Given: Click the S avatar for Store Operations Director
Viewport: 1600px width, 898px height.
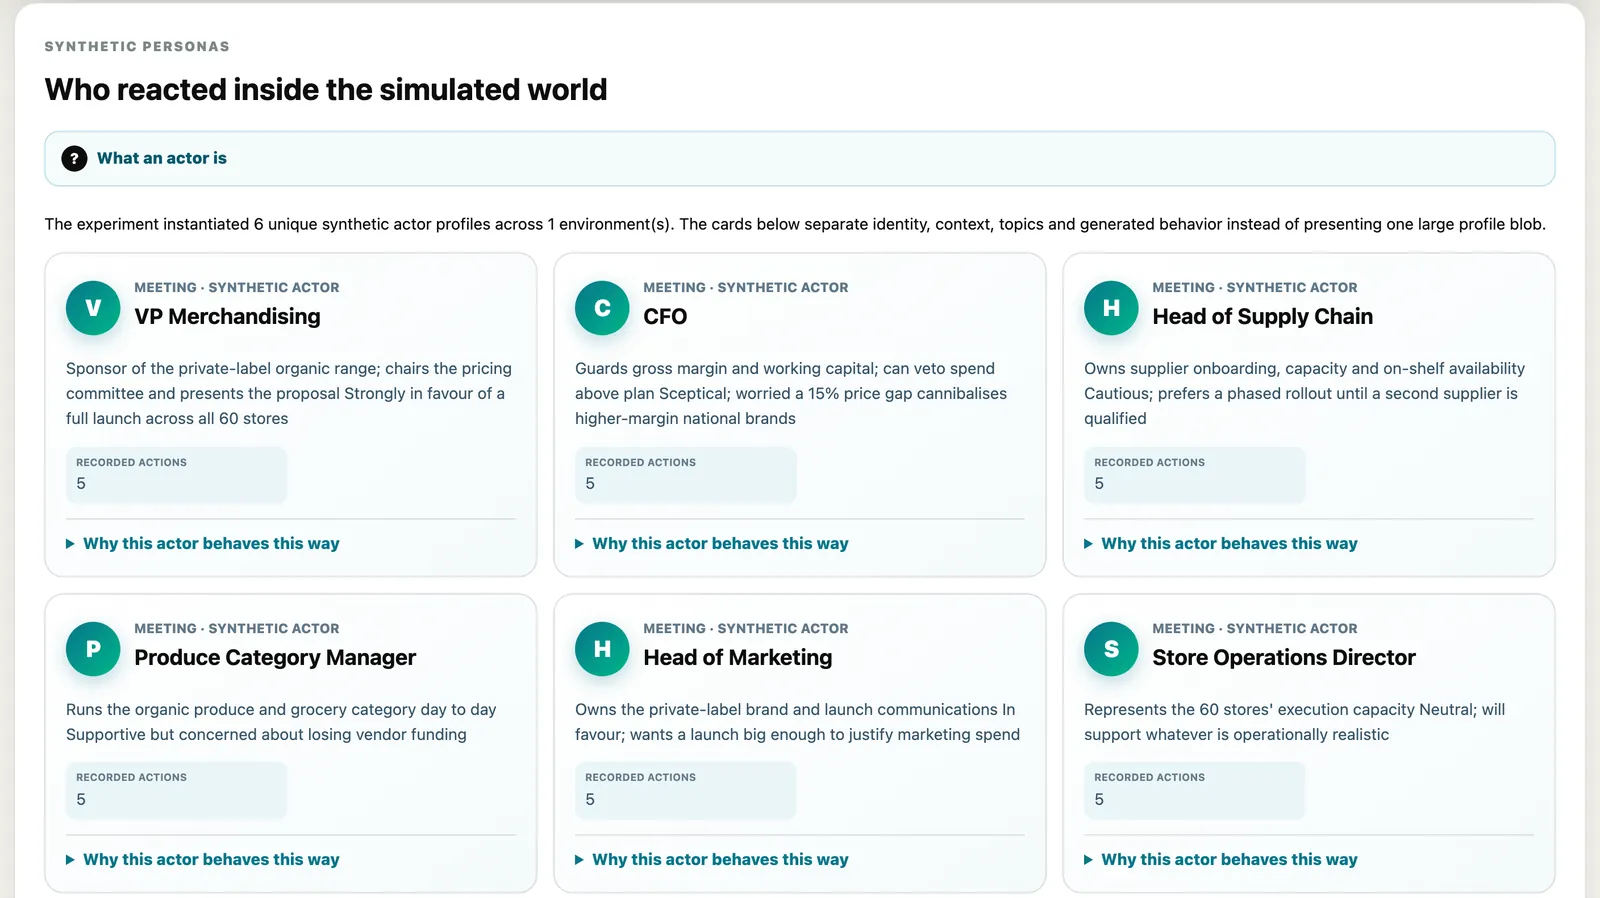Looking at the screenshot, I should [x=1111, y=649].
